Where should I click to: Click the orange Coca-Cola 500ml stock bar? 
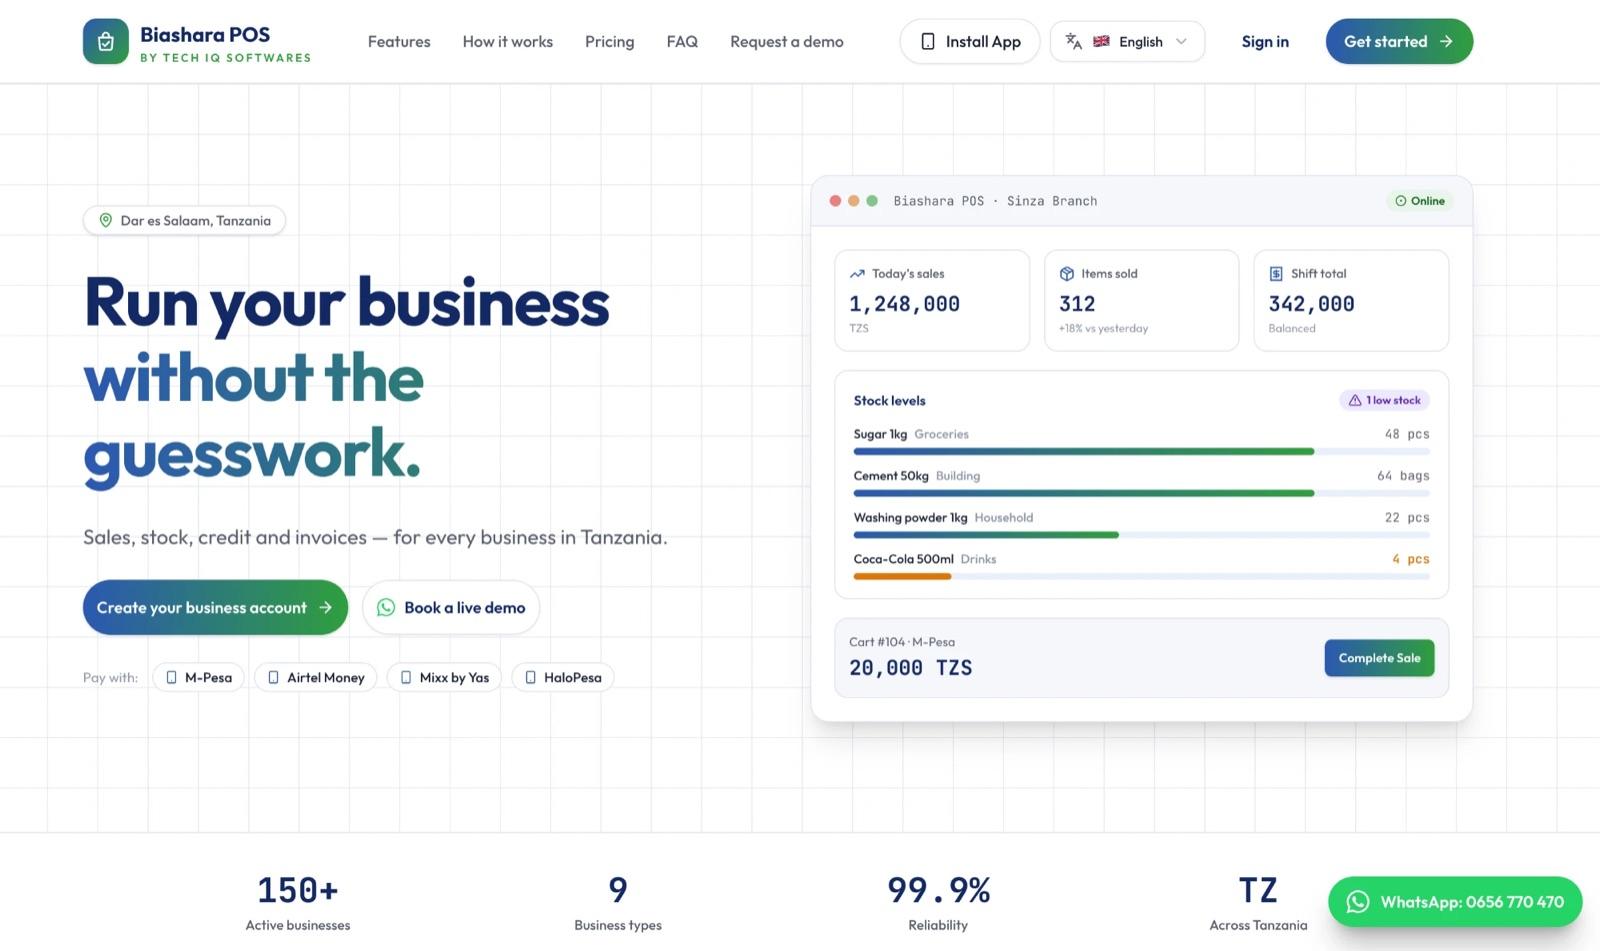(902, 577)
